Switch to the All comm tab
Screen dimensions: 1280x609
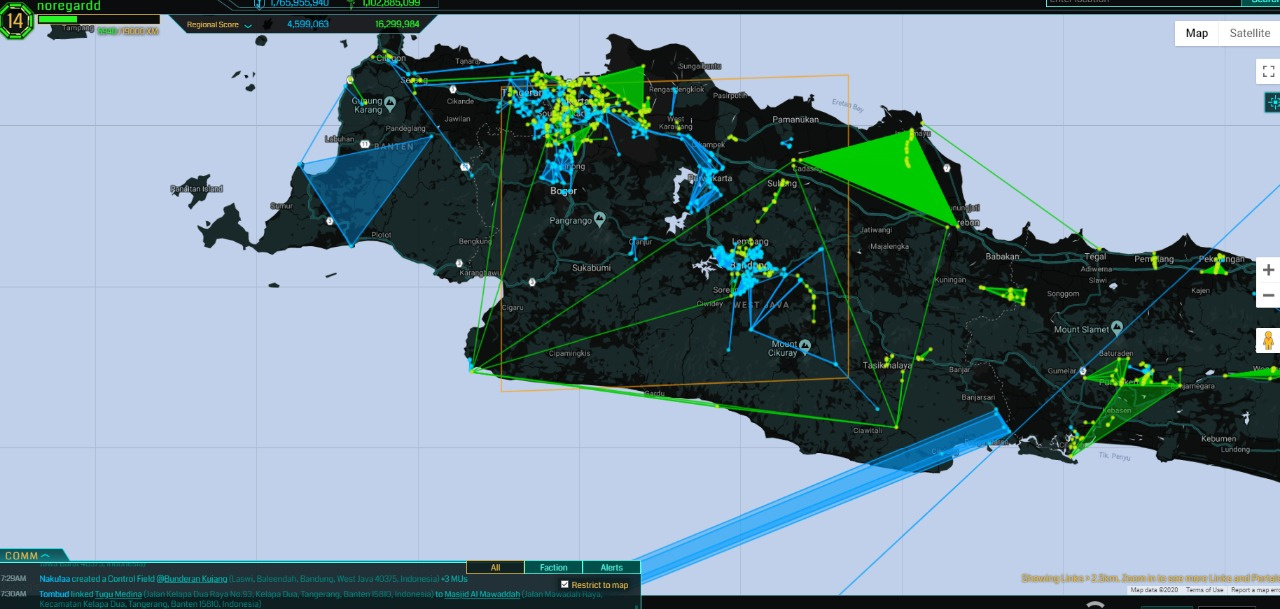(495, 568)
